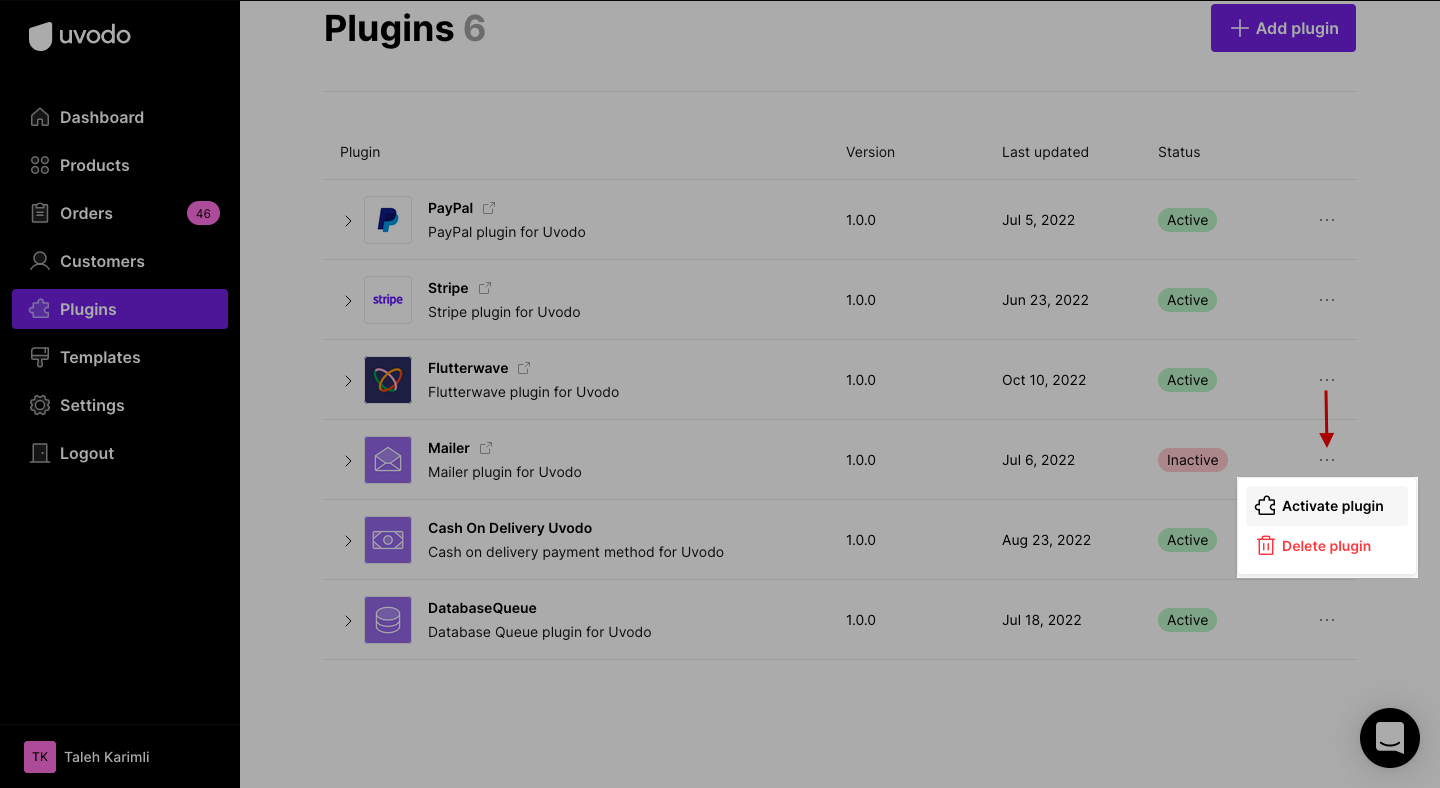
Task: Click the uvodo logo in sidebar
Action: pos(80,36)
